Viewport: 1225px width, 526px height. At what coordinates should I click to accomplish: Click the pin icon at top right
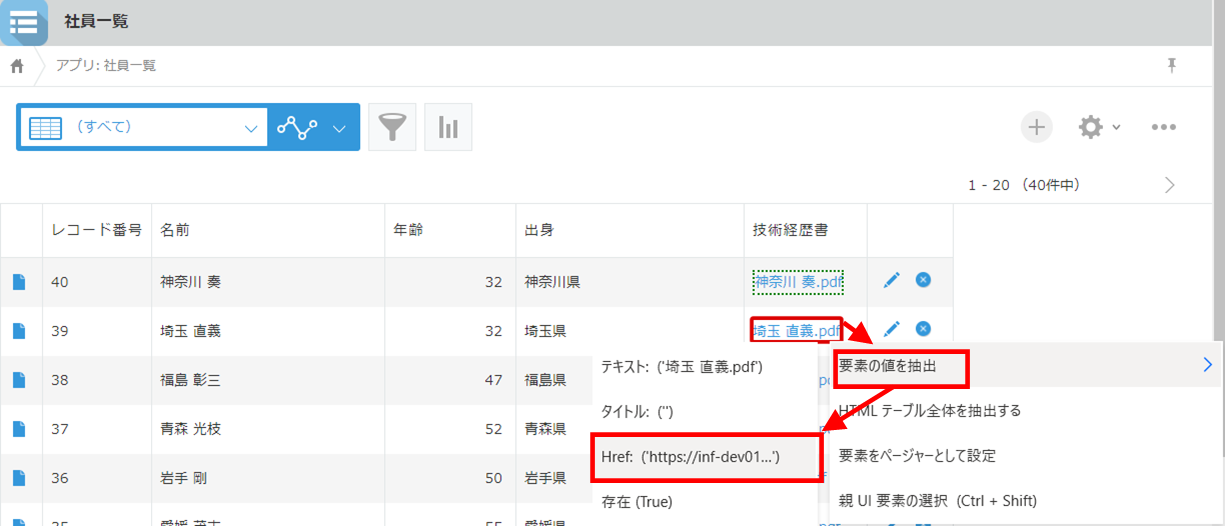pos(1172,65)
